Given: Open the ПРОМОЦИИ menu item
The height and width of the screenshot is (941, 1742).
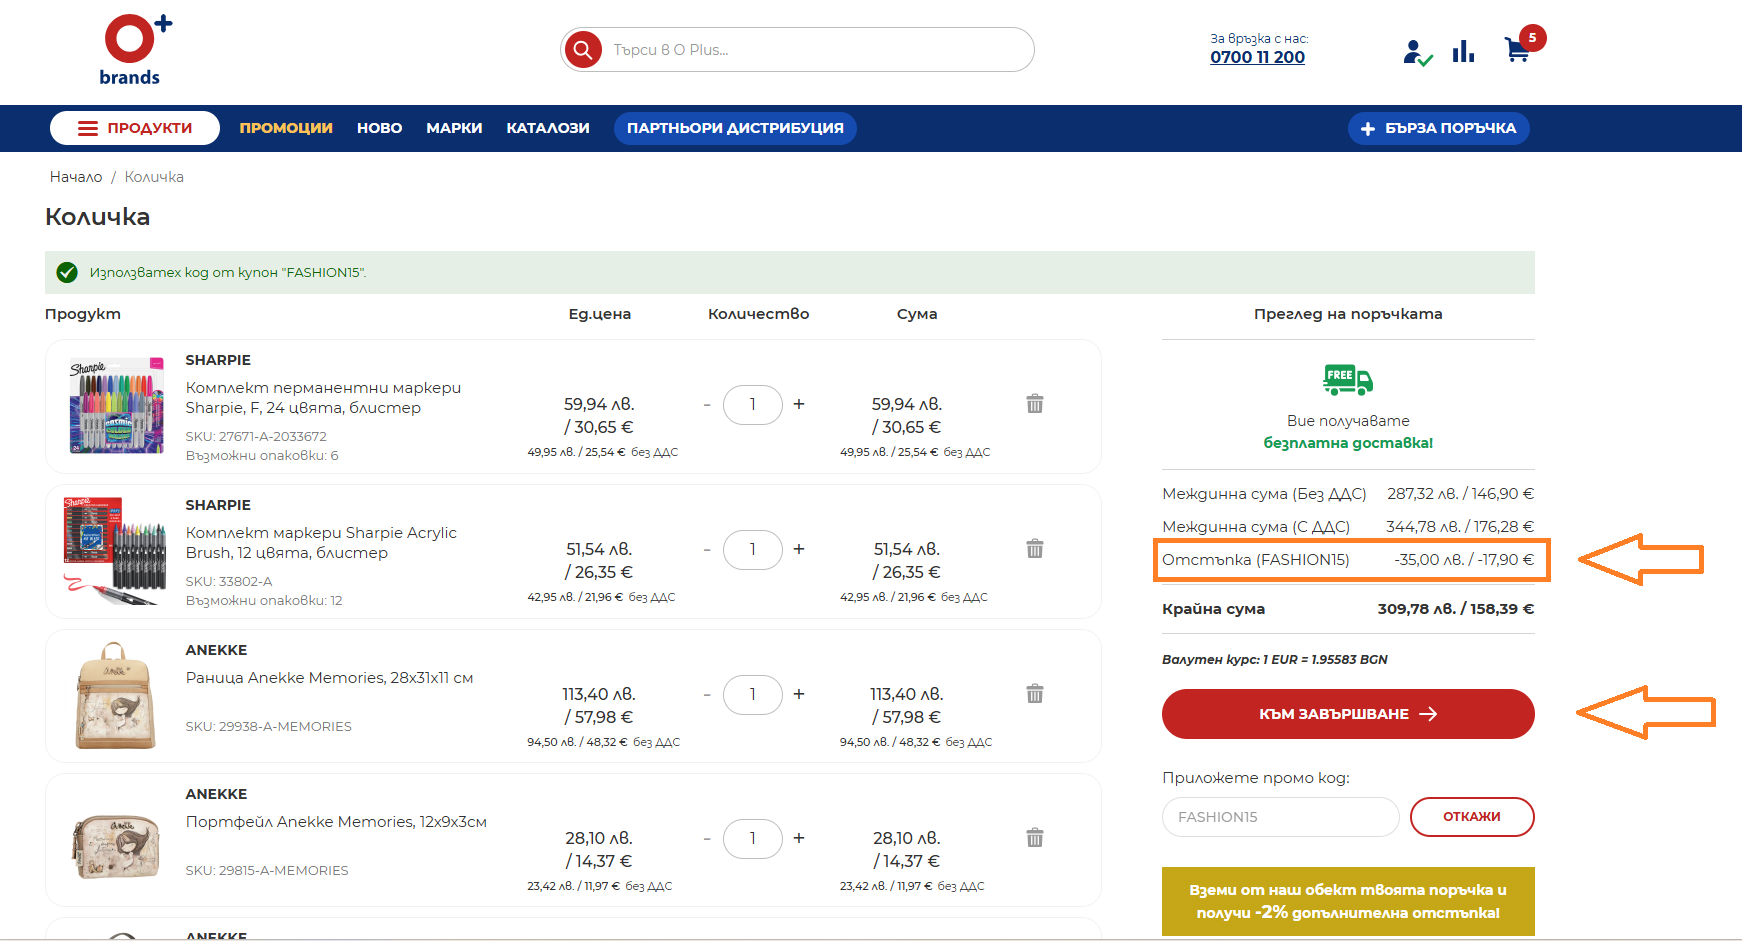Looking at the screenshot, I should pyautogui.click(x=286, y=128).
